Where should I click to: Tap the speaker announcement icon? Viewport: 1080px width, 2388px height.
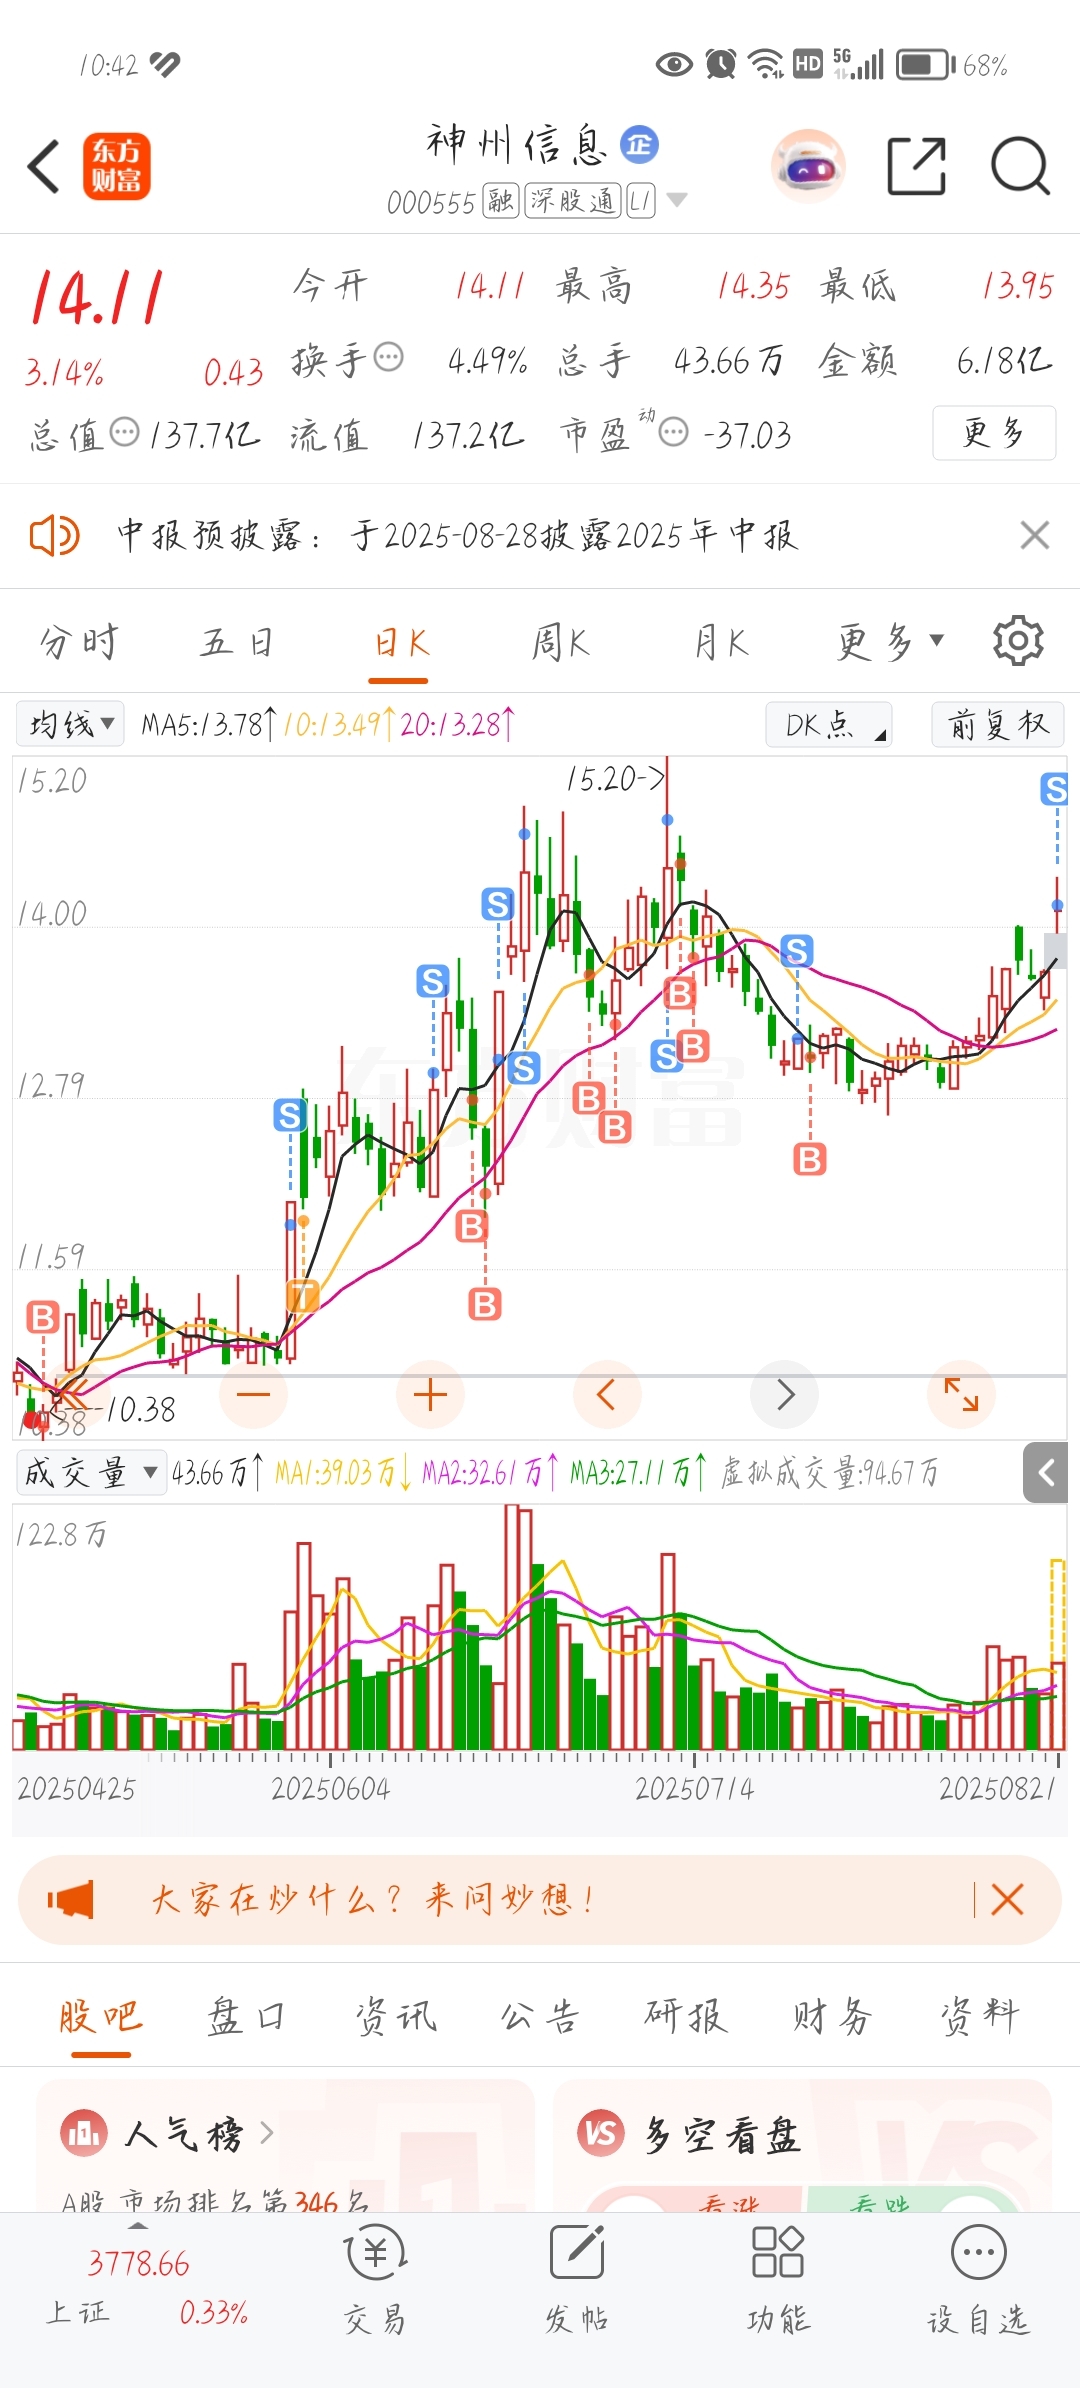(x=54, y=535)
